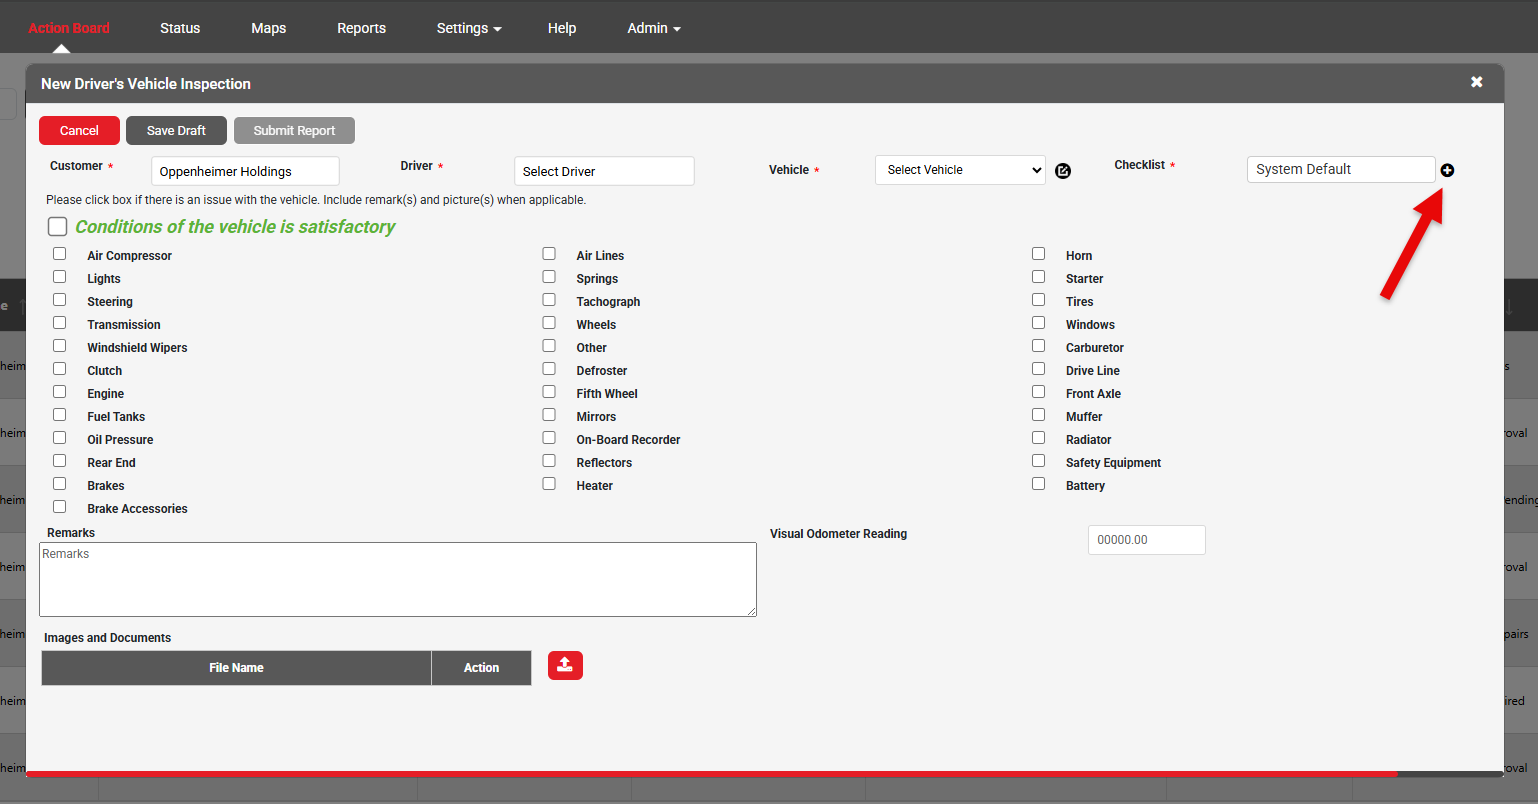Toggle the Lights issue checkbox
The height and width of the screenshot is (804, 1538).
pyautogui.click(x=60, y=277)
